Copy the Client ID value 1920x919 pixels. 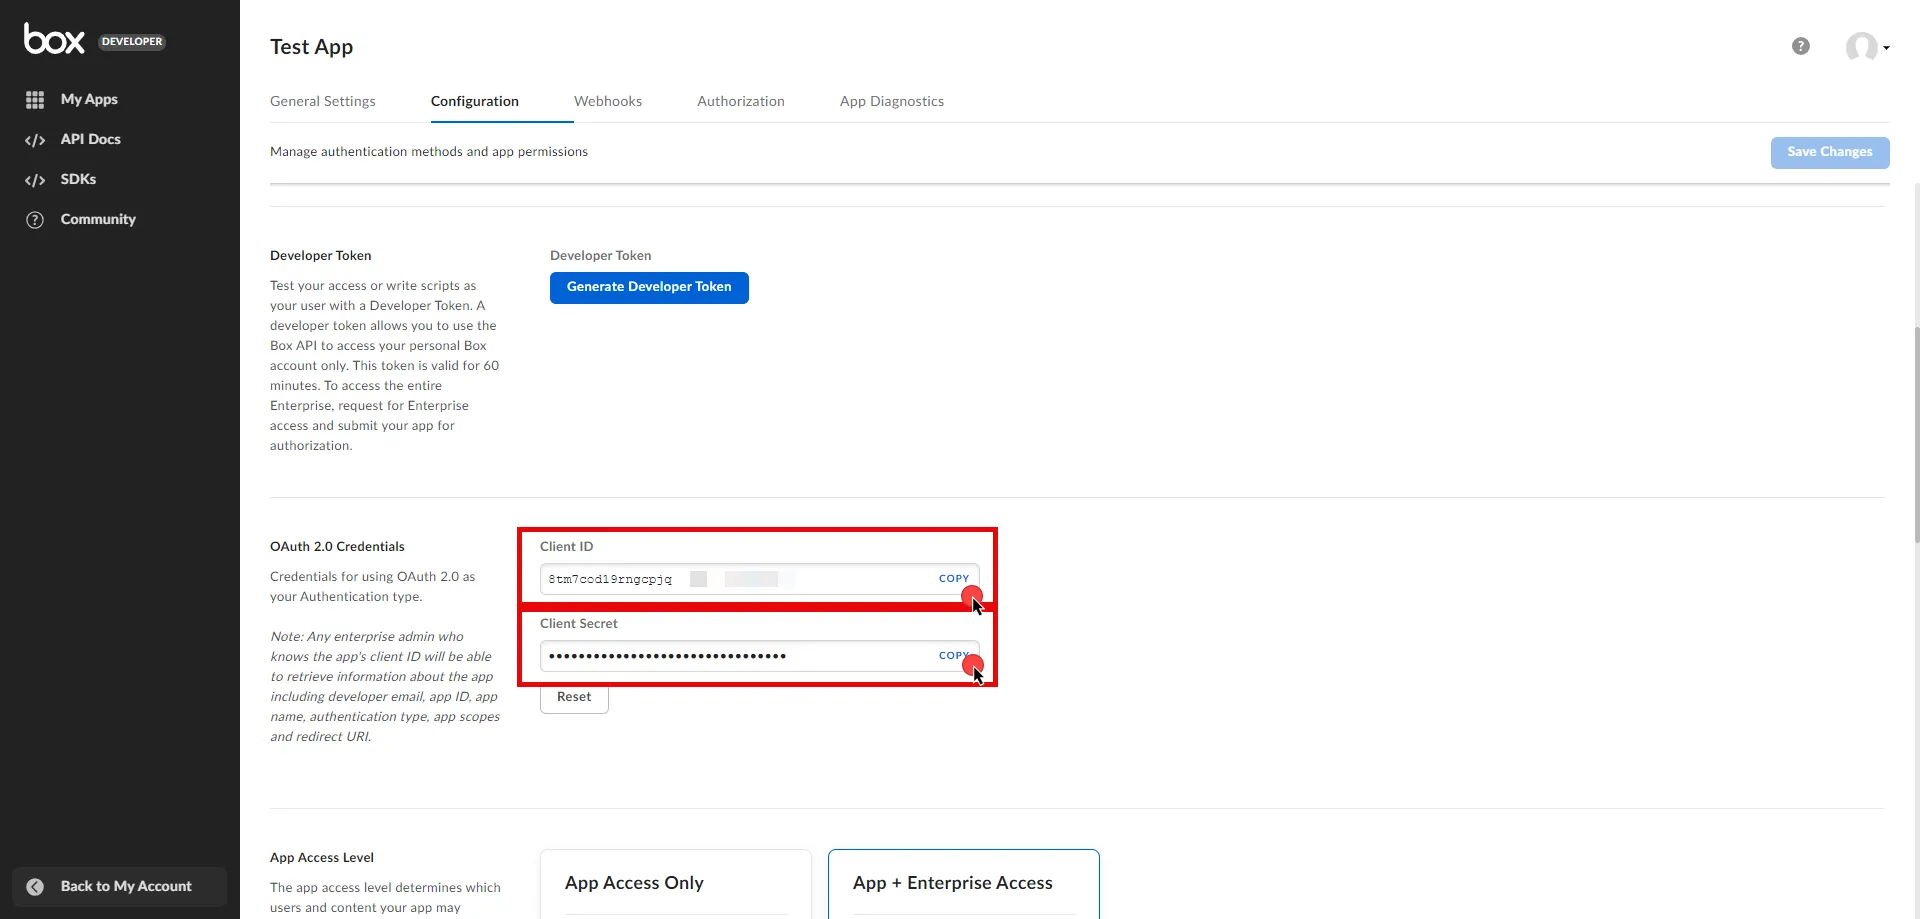(952, 578)
